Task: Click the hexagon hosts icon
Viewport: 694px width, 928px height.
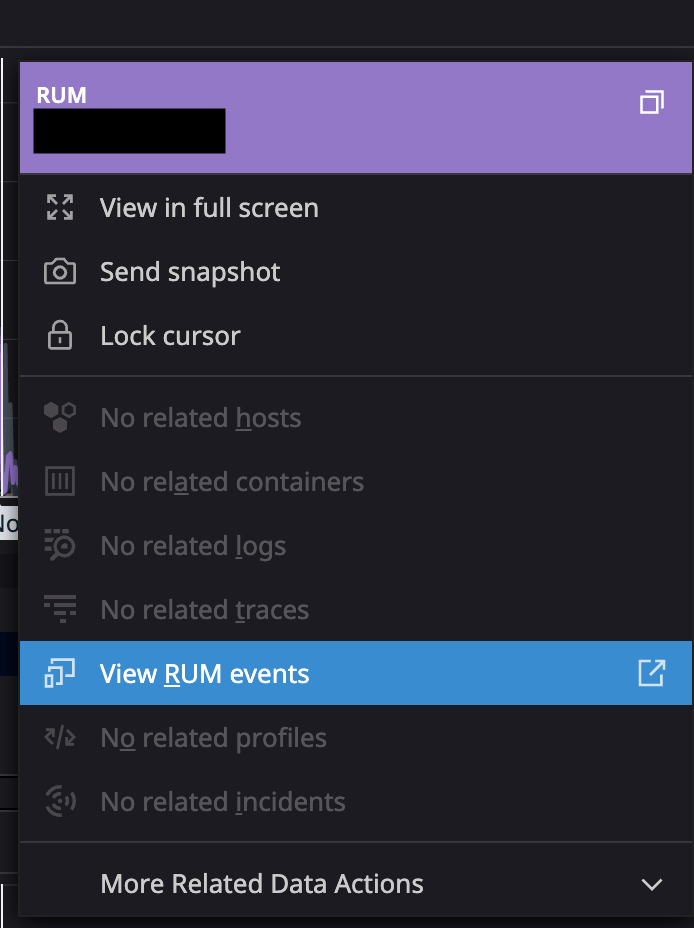Action: pos(60,418)
